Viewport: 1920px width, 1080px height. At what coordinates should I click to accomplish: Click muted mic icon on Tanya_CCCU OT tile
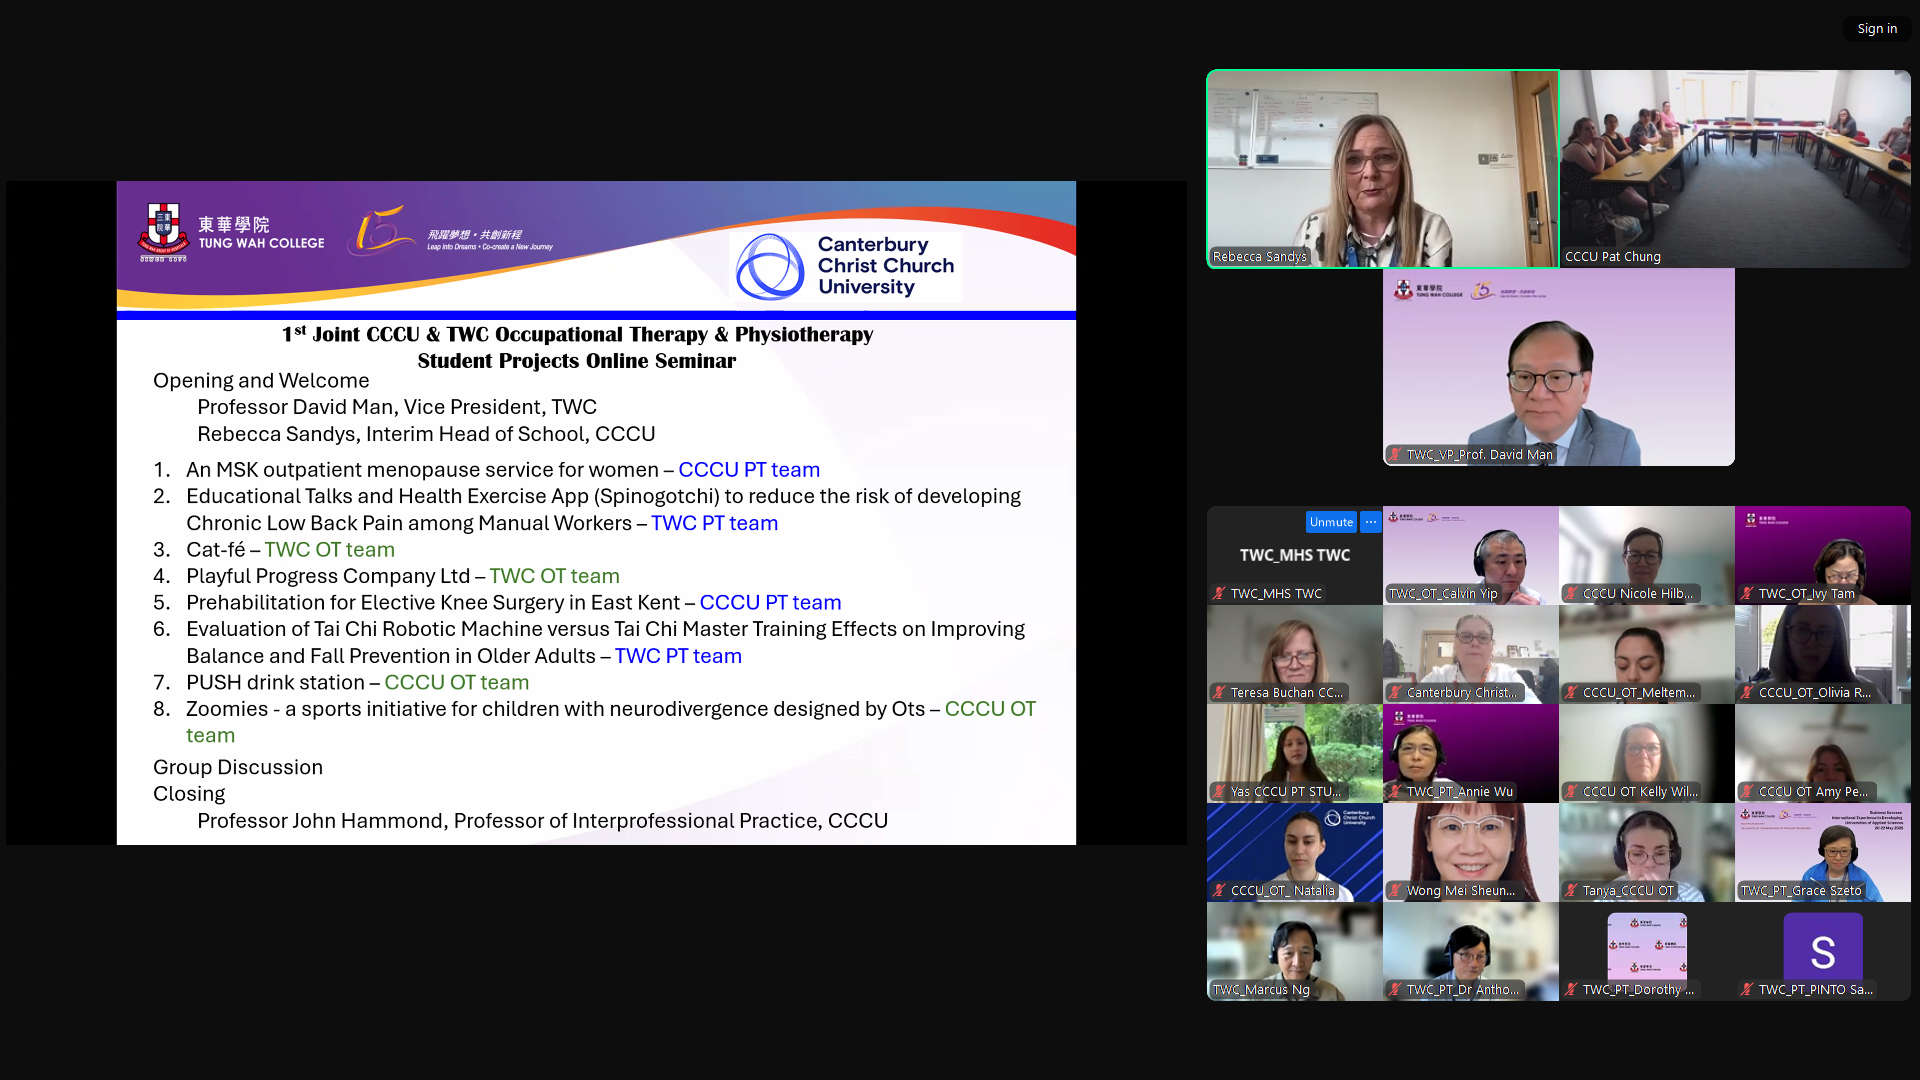click(1572, 891)
